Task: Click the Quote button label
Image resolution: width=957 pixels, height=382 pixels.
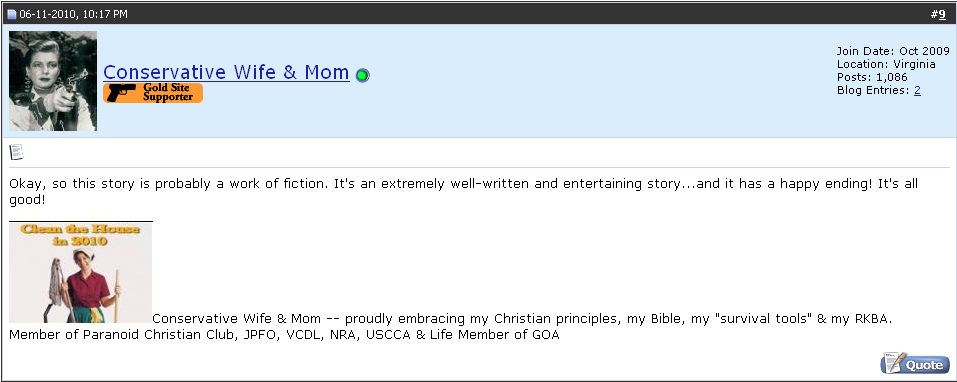Action: [x=923, y=365]
